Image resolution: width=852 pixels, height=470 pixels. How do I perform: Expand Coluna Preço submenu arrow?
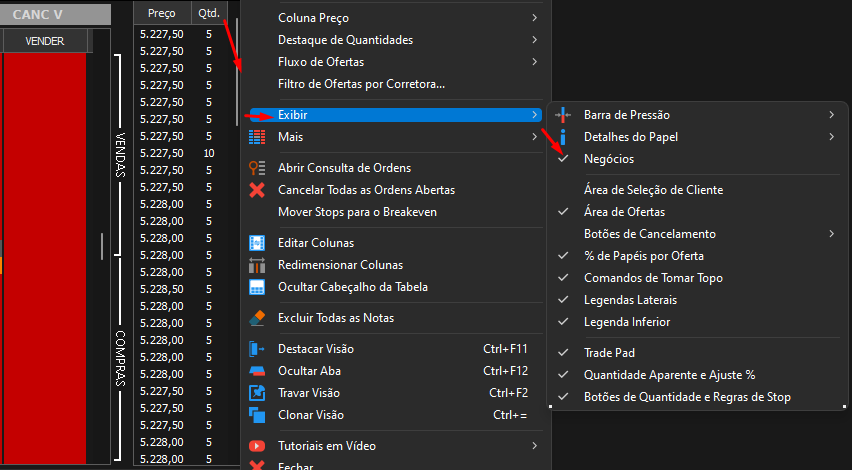click(535, 18)
